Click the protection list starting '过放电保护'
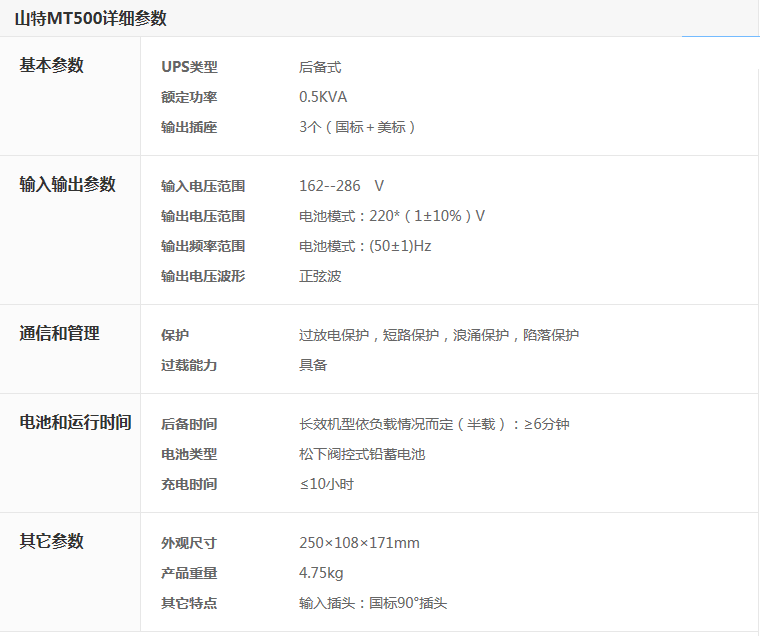Image resolution: width=760 pixels, height=636 pixels. pyautogui.click(x=439, y=335)
